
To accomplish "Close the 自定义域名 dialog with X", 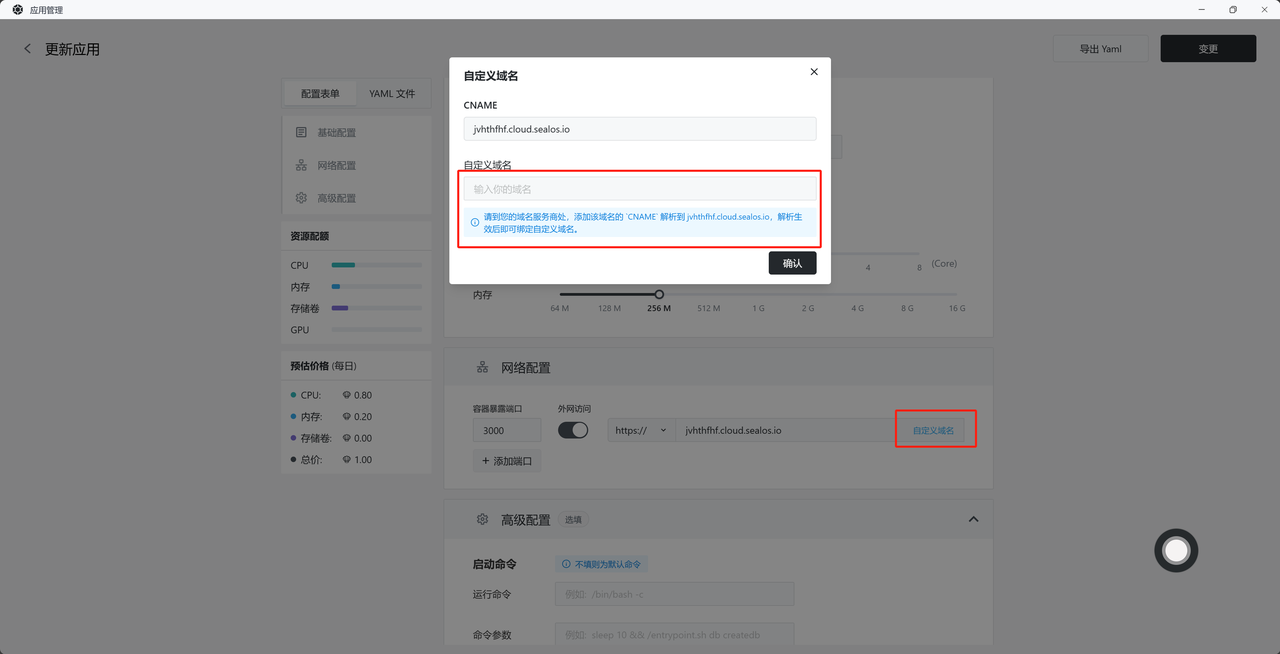I will (814, 72).
